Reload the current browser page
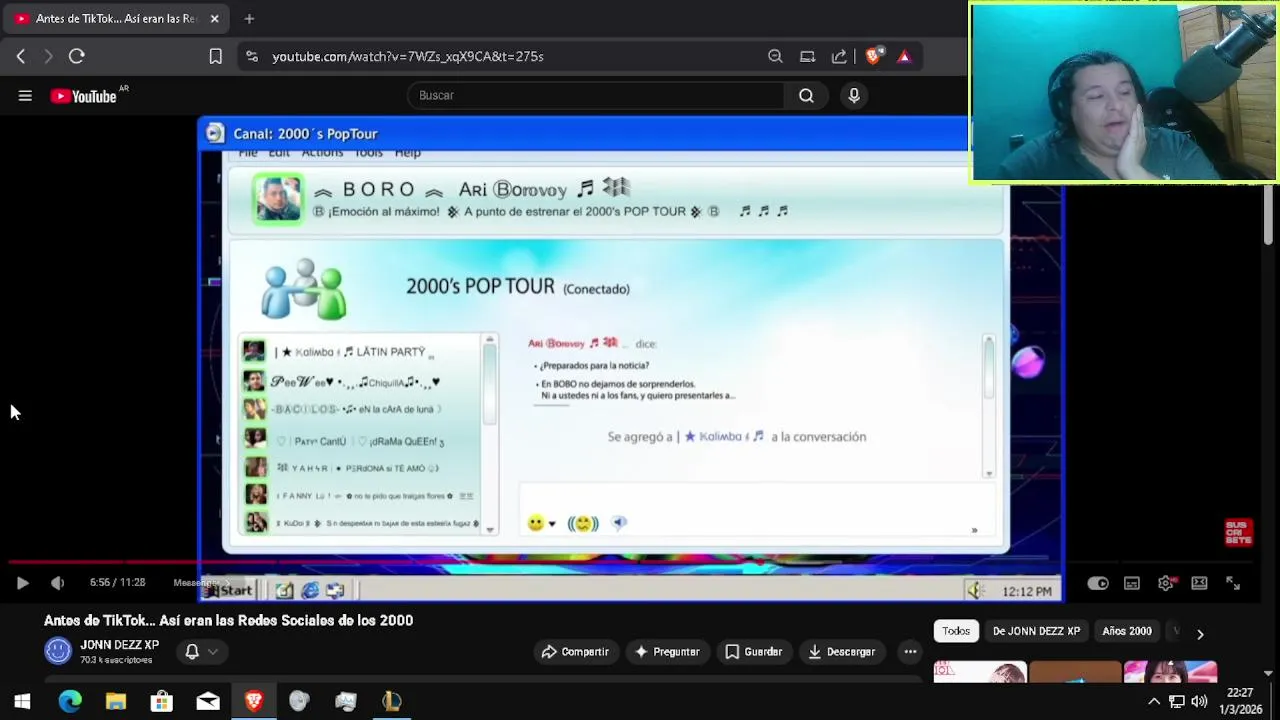 pyautogui.click(x=76, y=56)
